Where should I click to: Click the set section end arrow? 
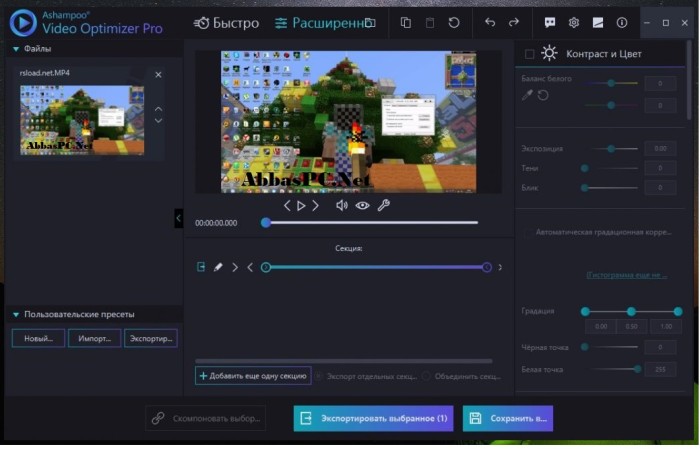250,267
